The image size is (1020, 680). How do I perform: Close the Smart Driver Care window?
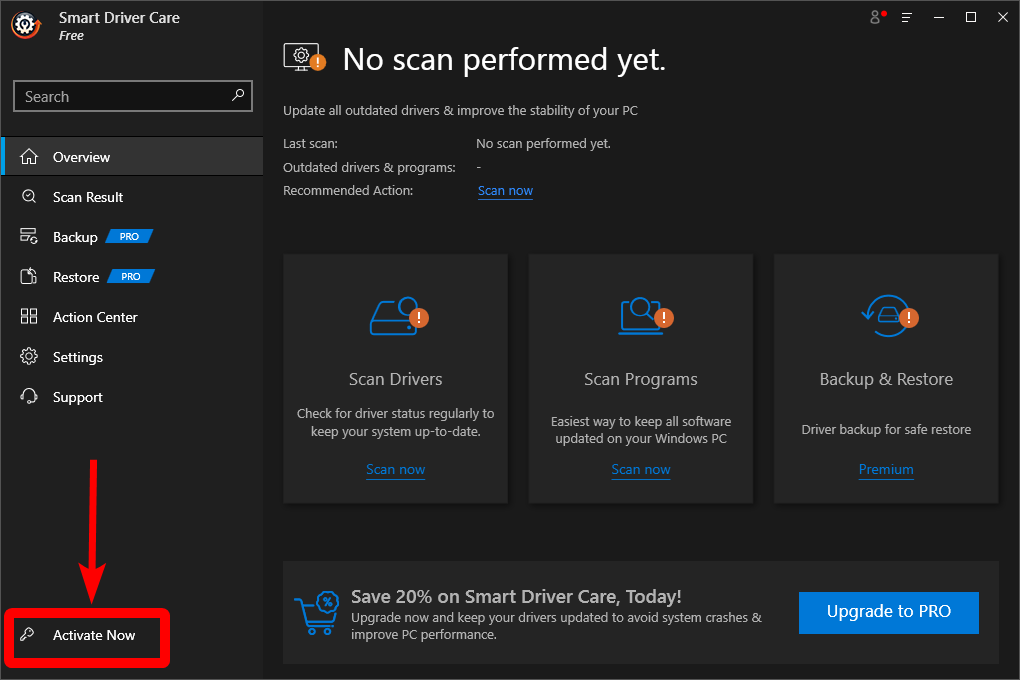coord(1002,18)
